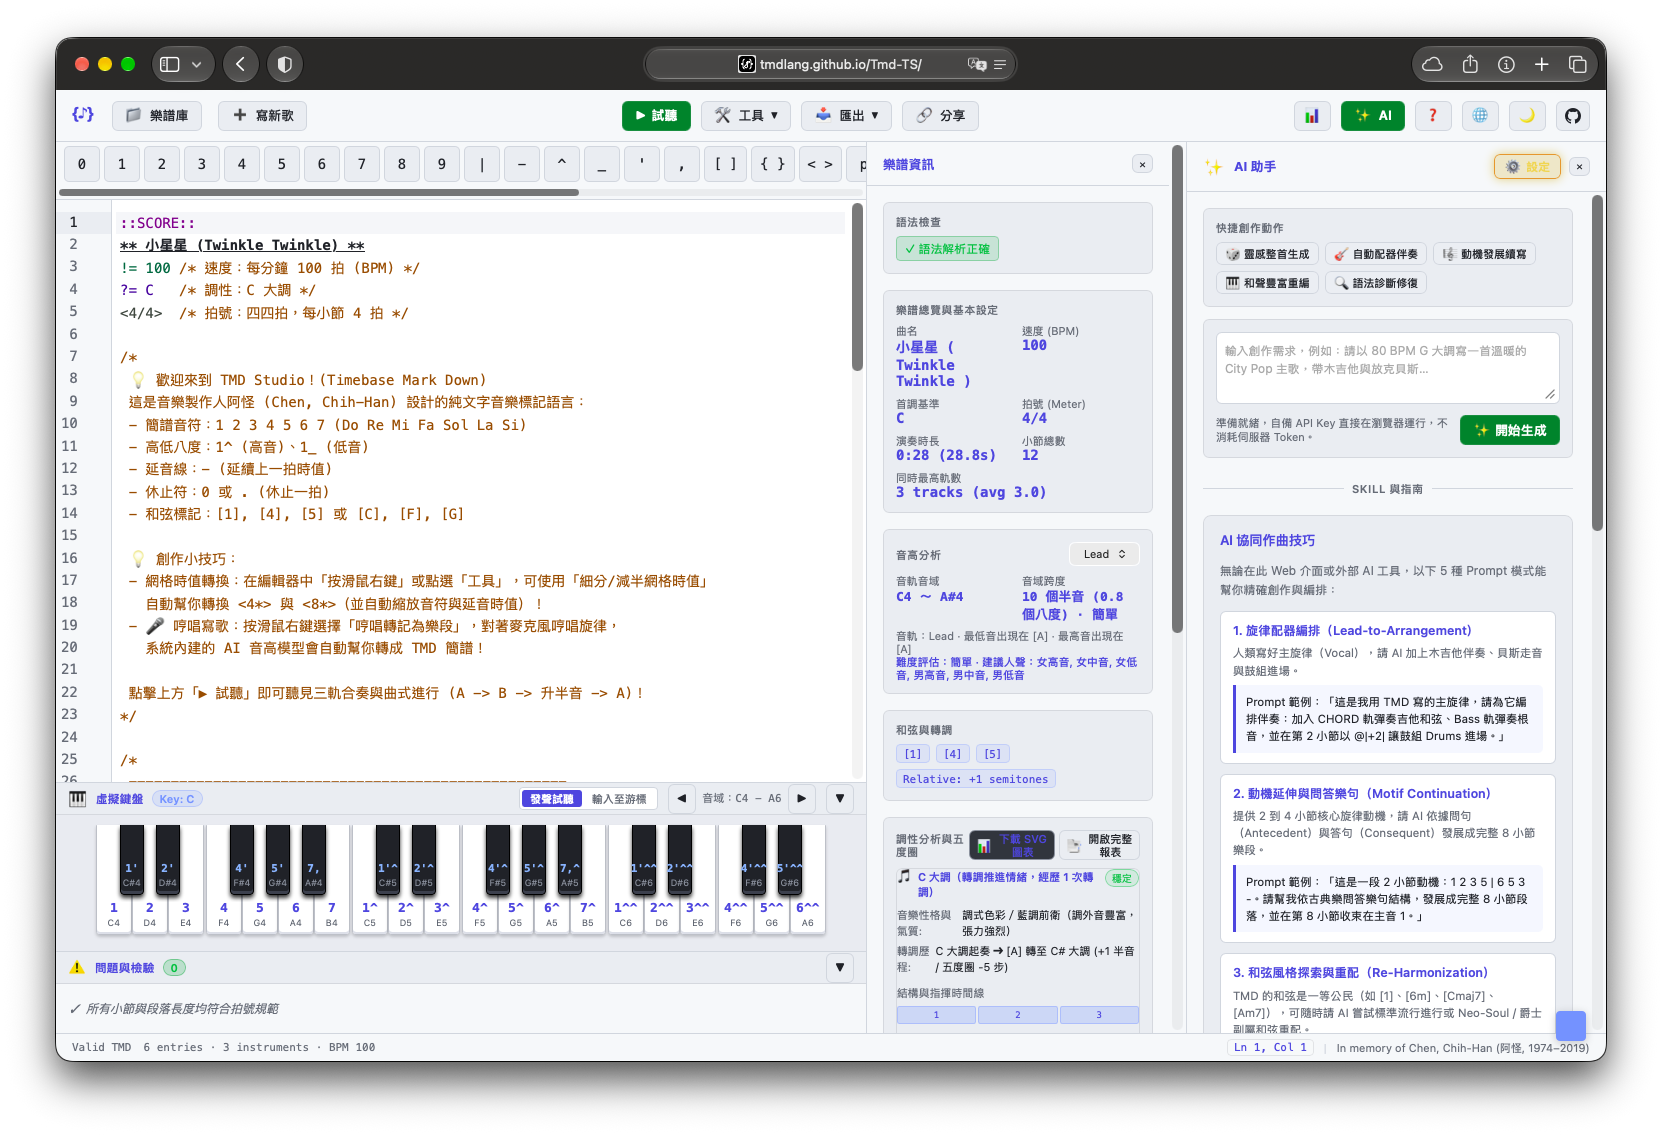
Task: Click the Relative: +1 semitones tag
Action: tap(975, 779)
